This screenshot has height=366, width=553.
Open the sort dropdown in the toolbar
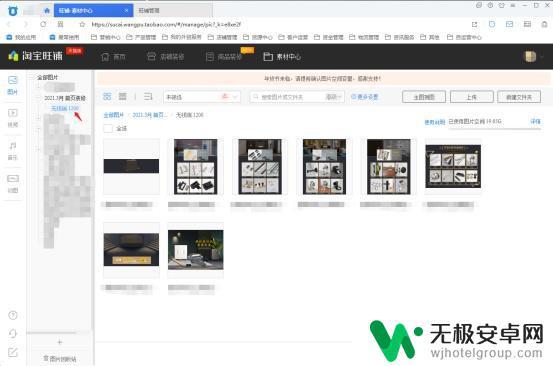point(202,97)
